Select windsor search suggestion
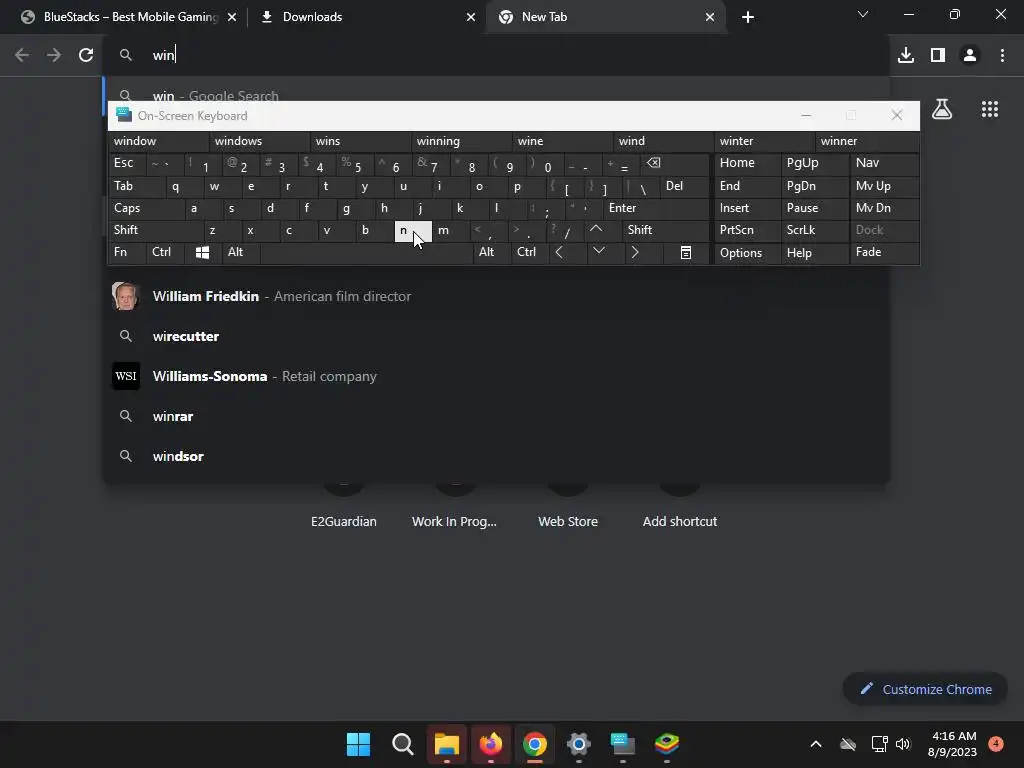This screenshot has width=1024, height=768. [496, 456]
